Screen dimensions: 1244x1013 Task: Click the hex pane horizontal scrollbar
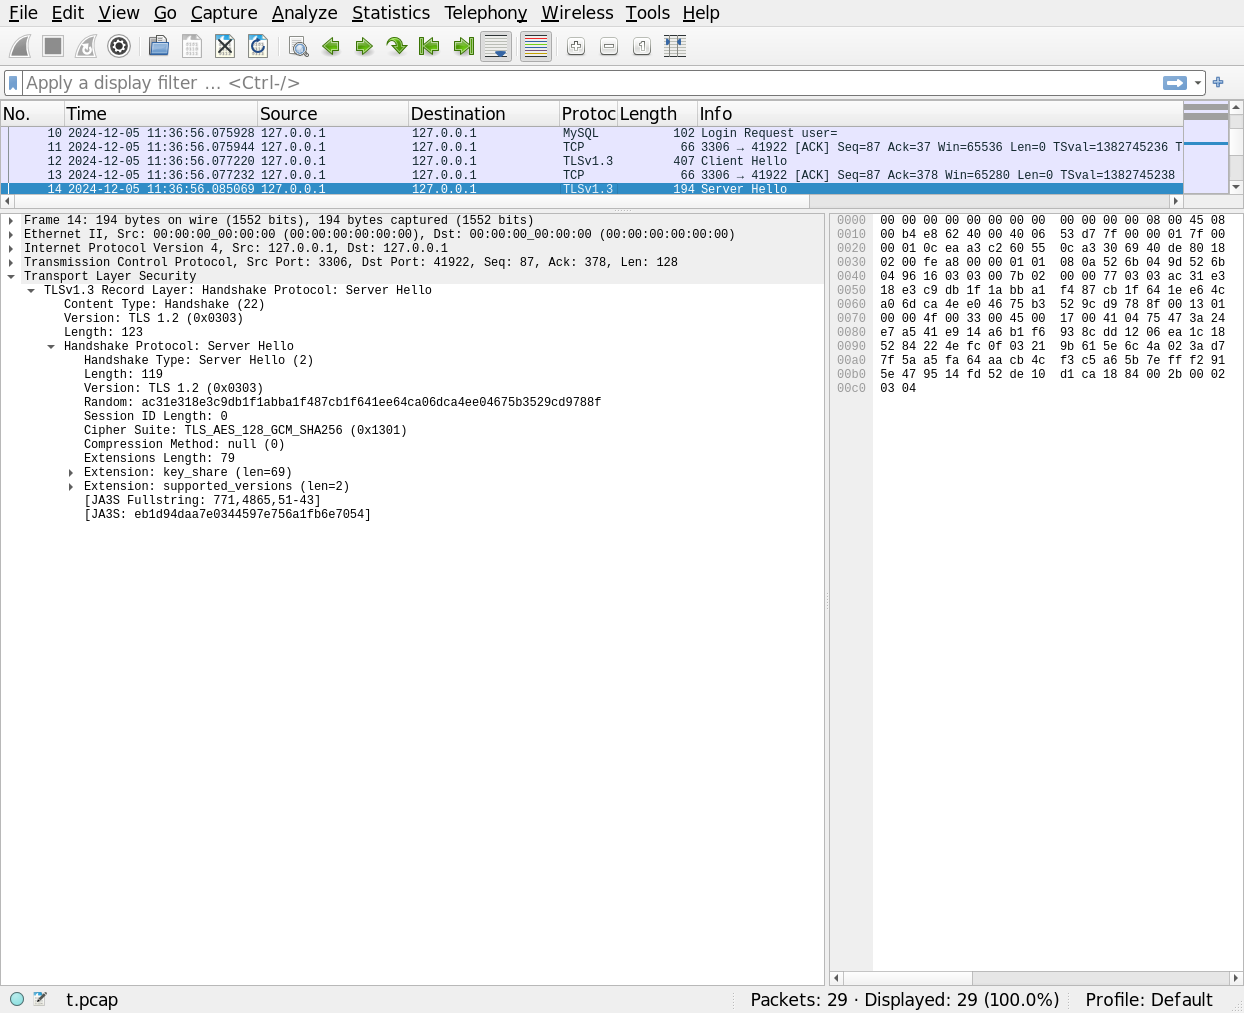tap(1036, 978)
